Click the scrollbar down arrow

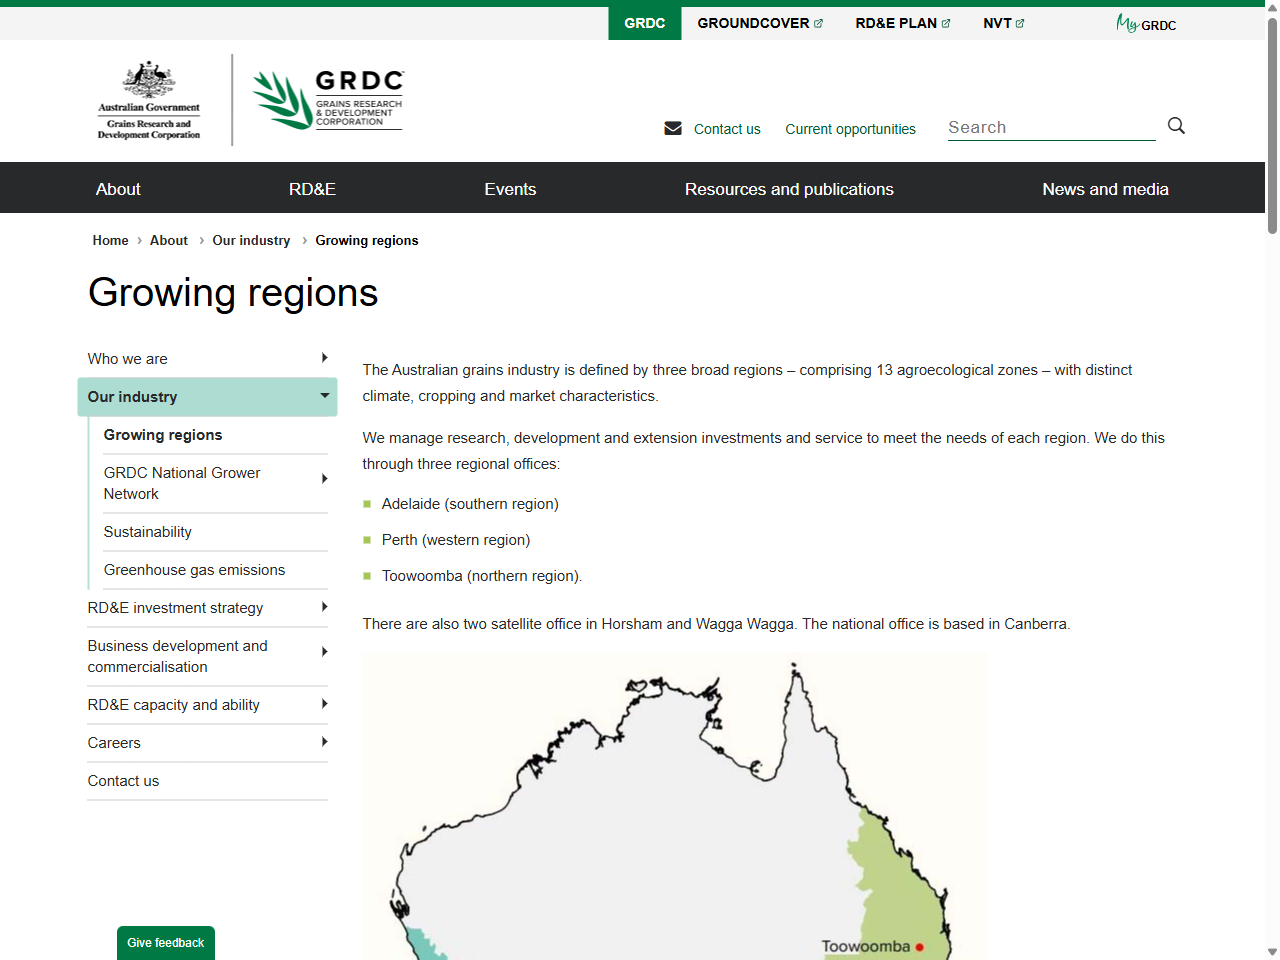point(1272,952)
